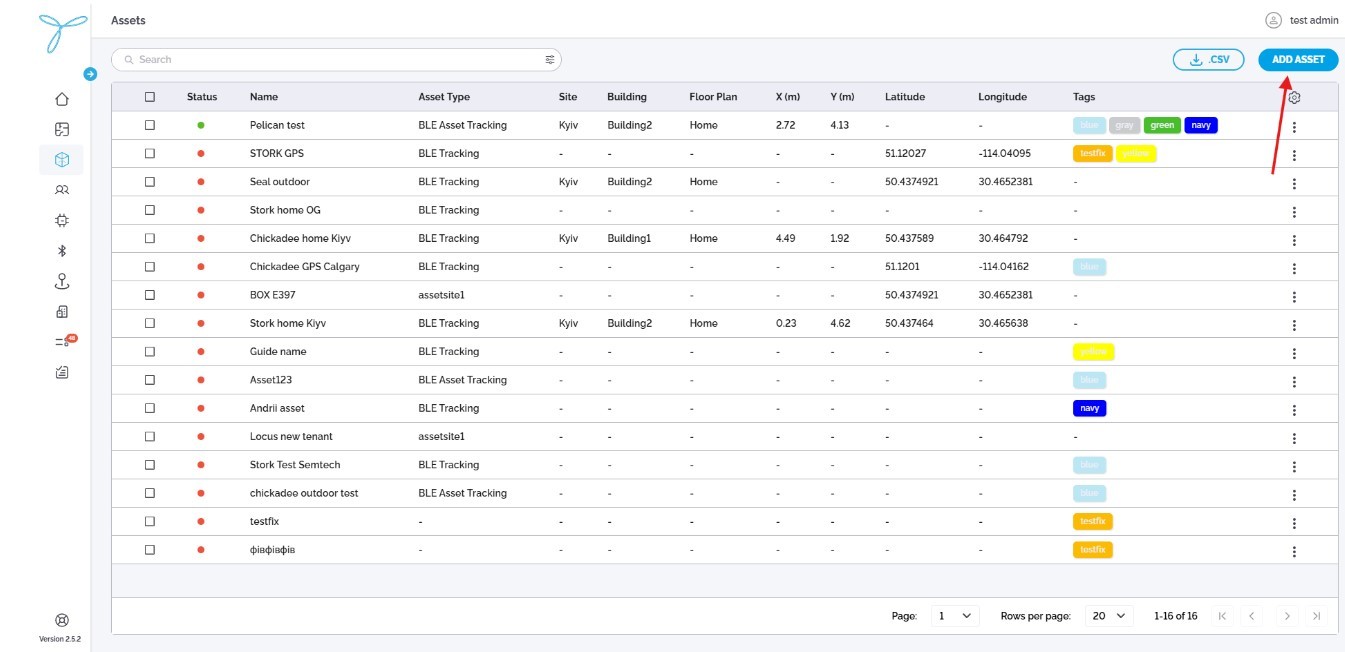Click the Status column header
Image resolution: width=1345 pixels, height=652 pixels.
(x=202, y=97)
